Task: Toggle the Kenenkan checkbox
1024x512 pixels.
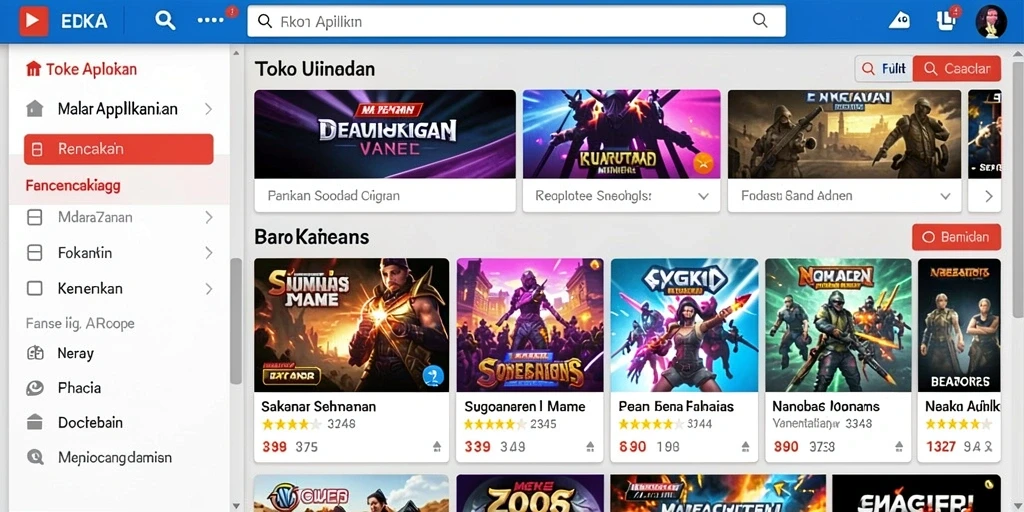Action: [x=35, y=288]
